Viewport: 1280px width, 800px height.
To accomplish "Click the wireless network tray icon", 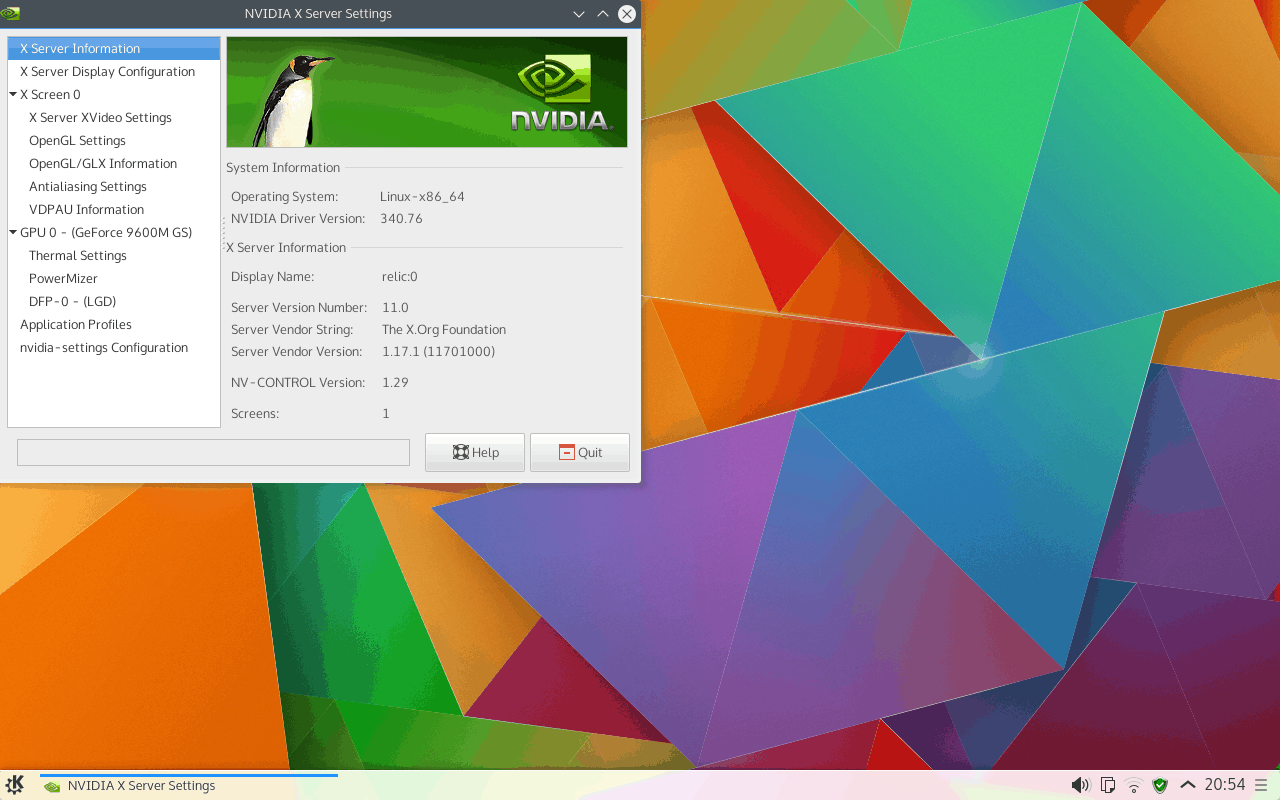I will (1134, 785).
